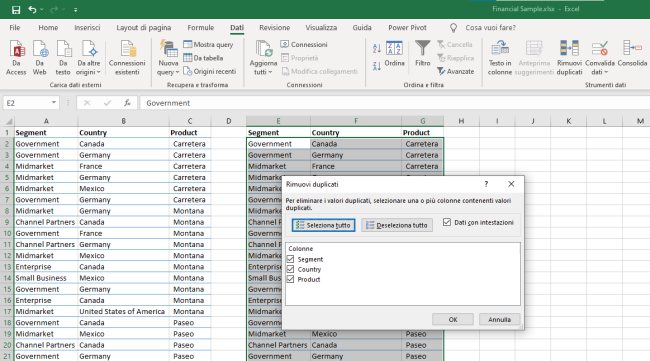Switch to the Inserisci tab
Viewport: 650px width, 361px height.
tap(87, 27)
